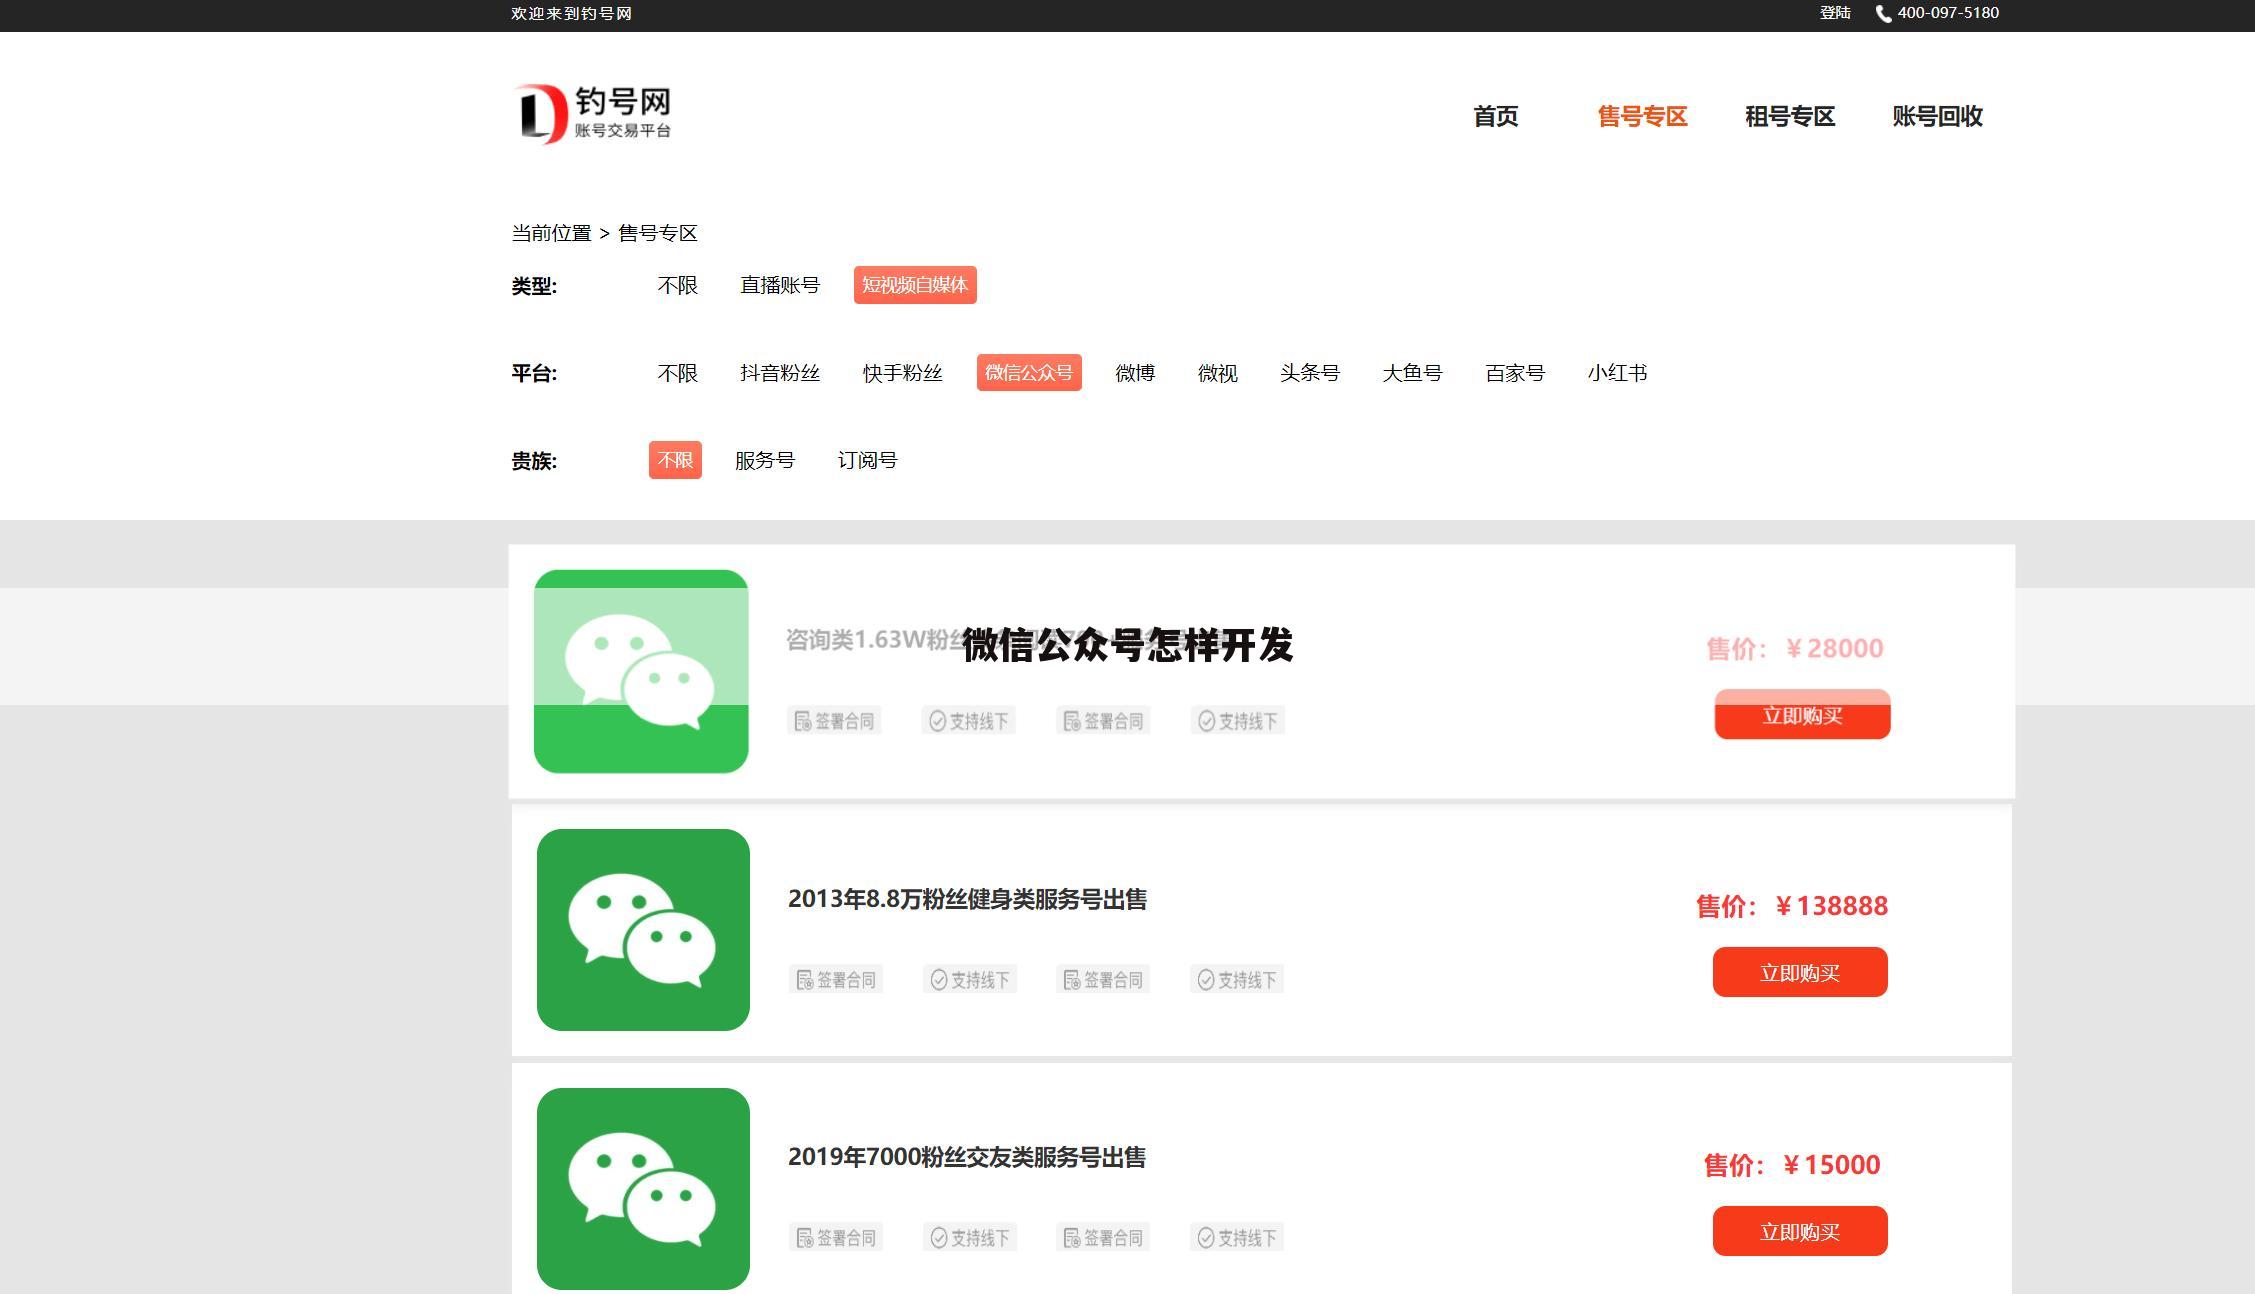Open listing 2013年8.8万粉丝健身类服务号出售
This screenshot has width=2255, height=1294.
(967, 899)
